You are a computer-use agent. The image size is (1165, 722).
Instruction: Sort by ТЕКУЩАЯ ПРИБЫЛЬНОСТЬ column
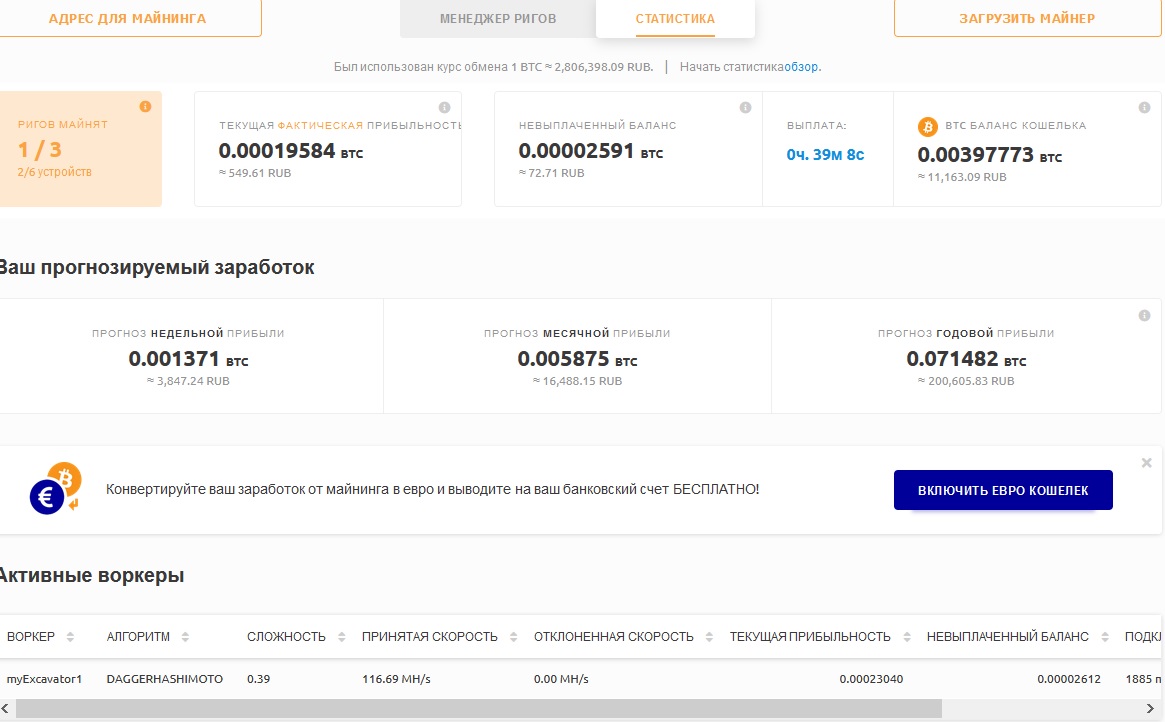pyautogui.click(x=906, y=637)
